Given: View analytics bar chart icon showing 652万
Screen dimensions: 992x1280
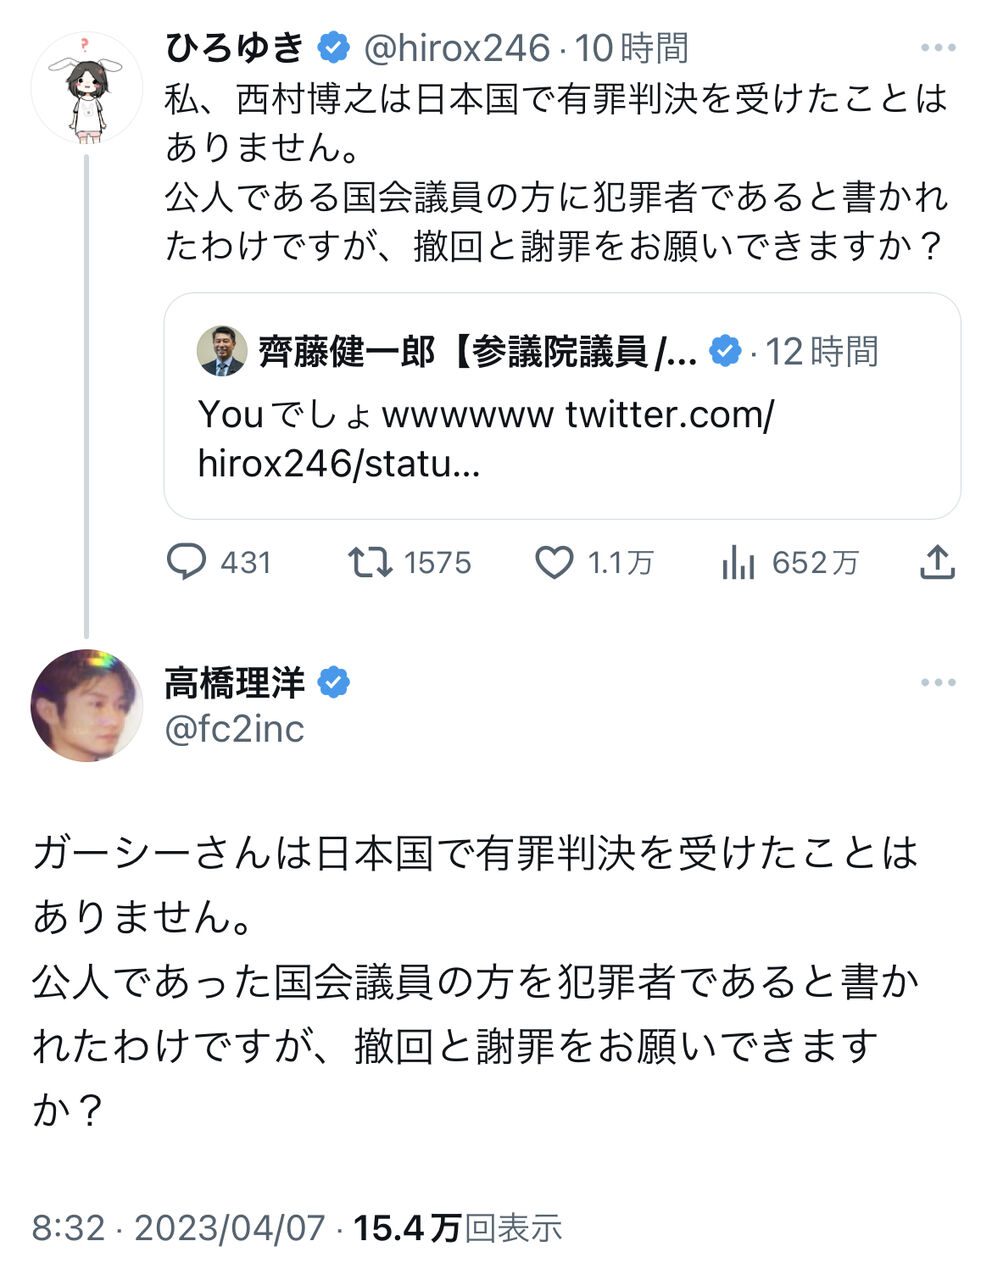Looking at the screenshot, I should pyautogui.click(x=738, y=564).
